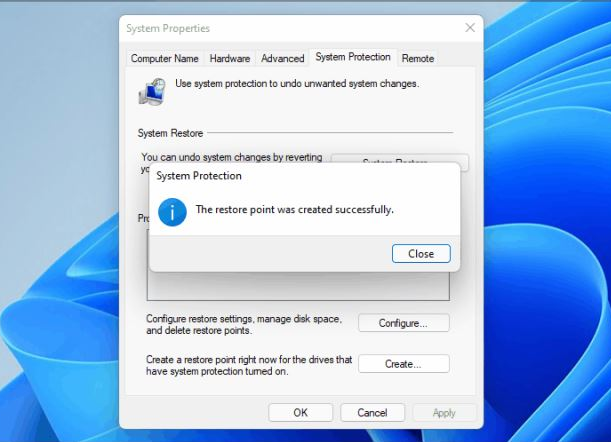The height and width of the screenshot is (442, 611).
Task: Click the partially hidden System Restore button
Action: 399,159
